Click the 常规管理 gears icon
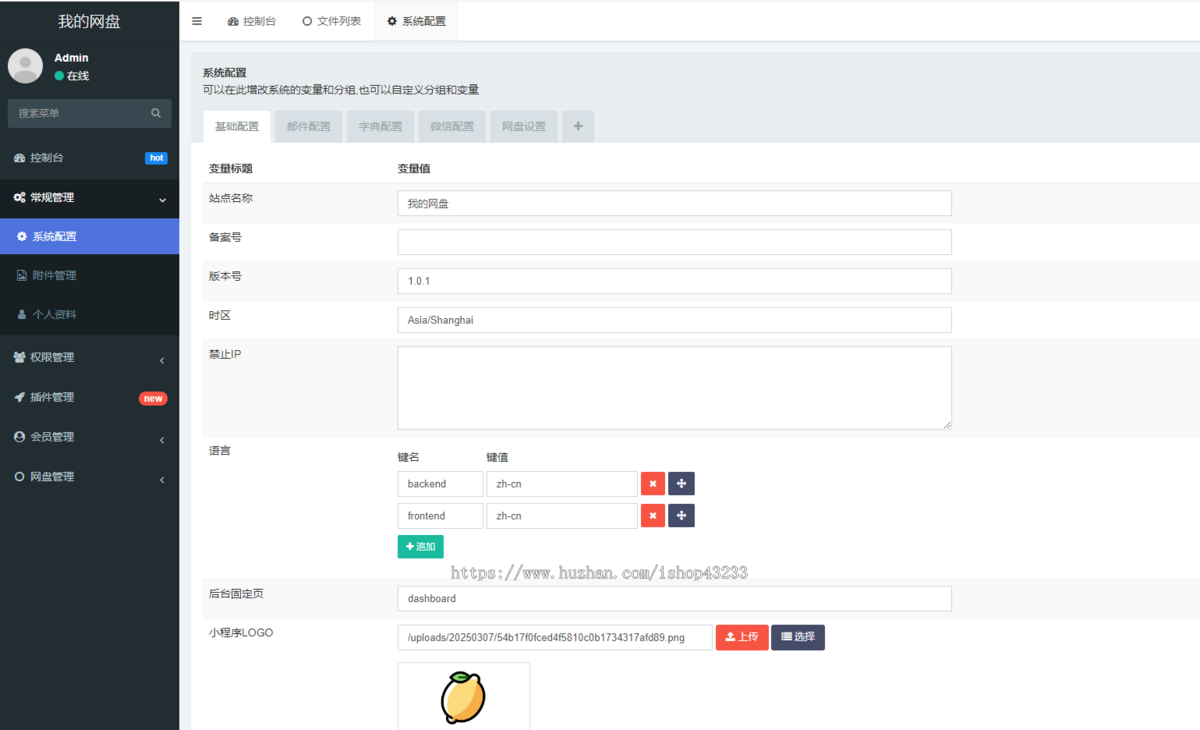The width and height of the screenshot is (1200, 730). pos(19,198)
